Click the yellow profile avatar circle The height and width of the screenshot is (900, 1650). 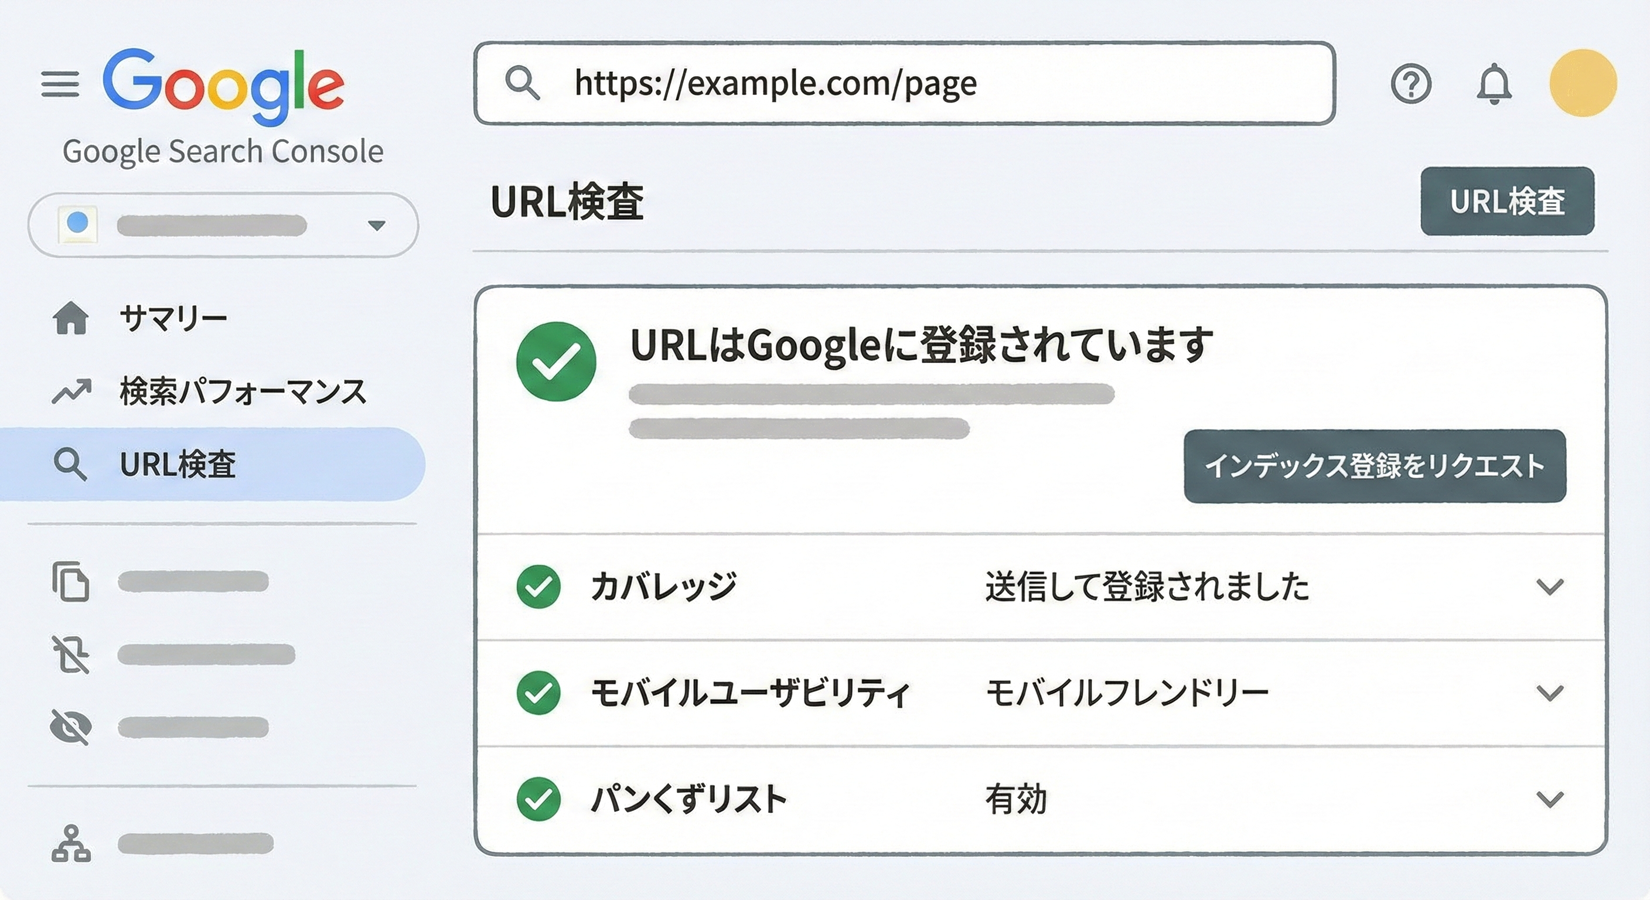[1582, 84]
